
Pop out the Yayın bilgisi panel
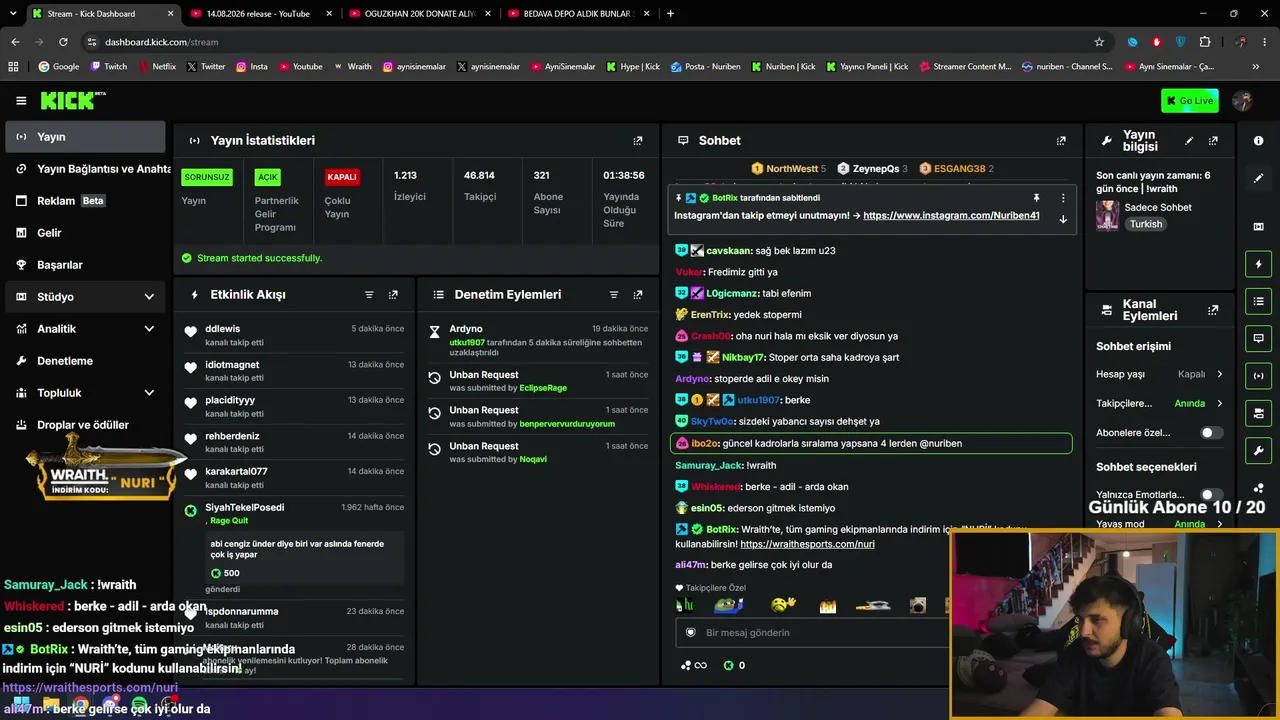coord(1213,141)
